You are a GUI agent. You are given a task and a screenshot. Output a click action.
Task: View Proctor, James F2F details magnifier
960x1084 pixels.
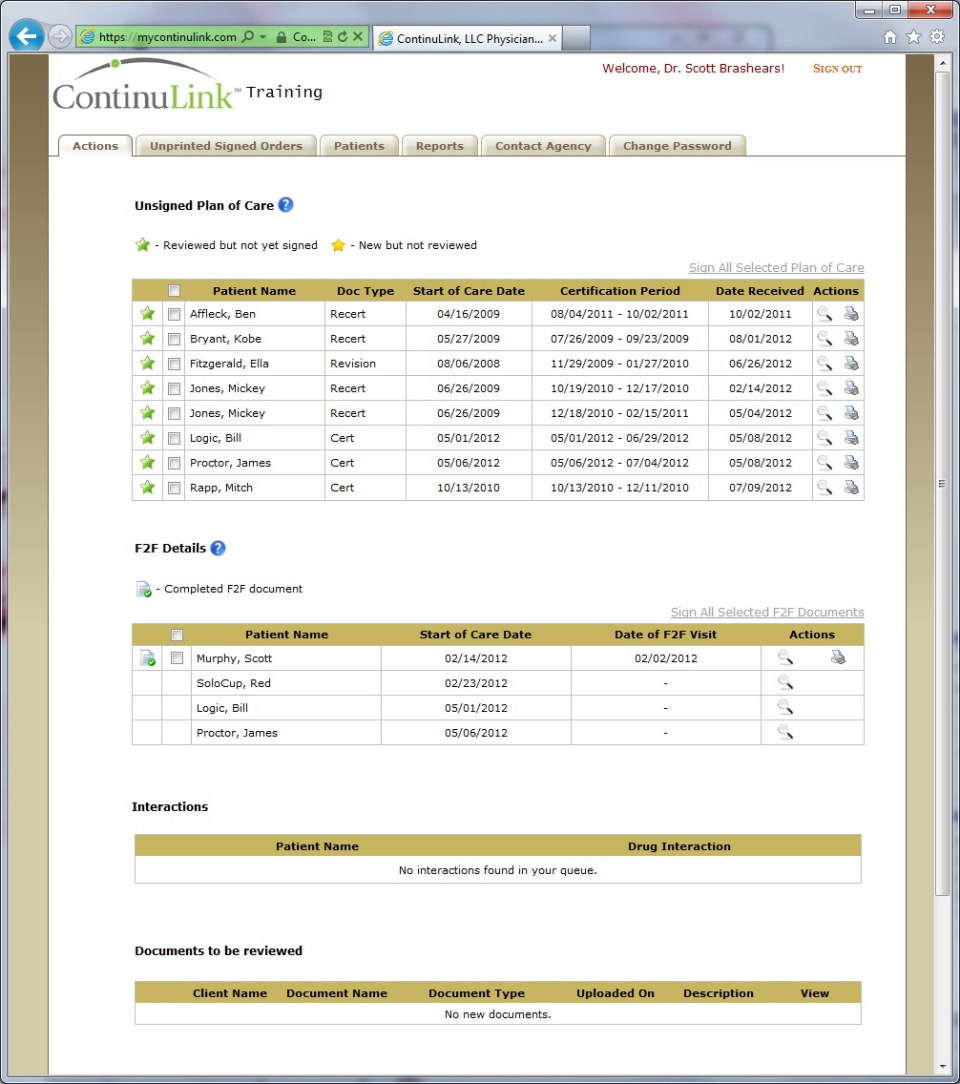785,732
